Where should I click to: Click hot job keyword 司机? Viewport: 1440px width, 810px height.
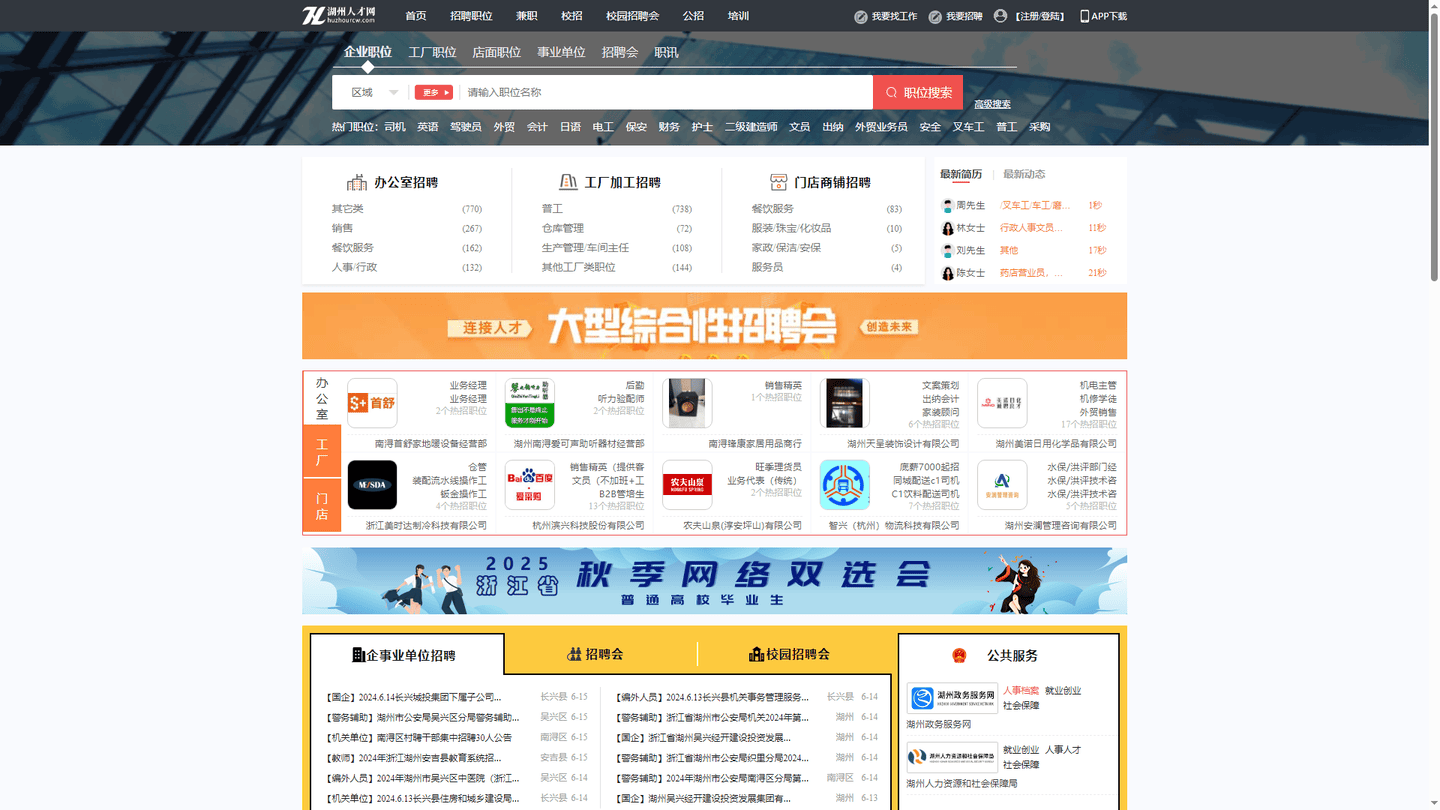click(x=395, y=127)
